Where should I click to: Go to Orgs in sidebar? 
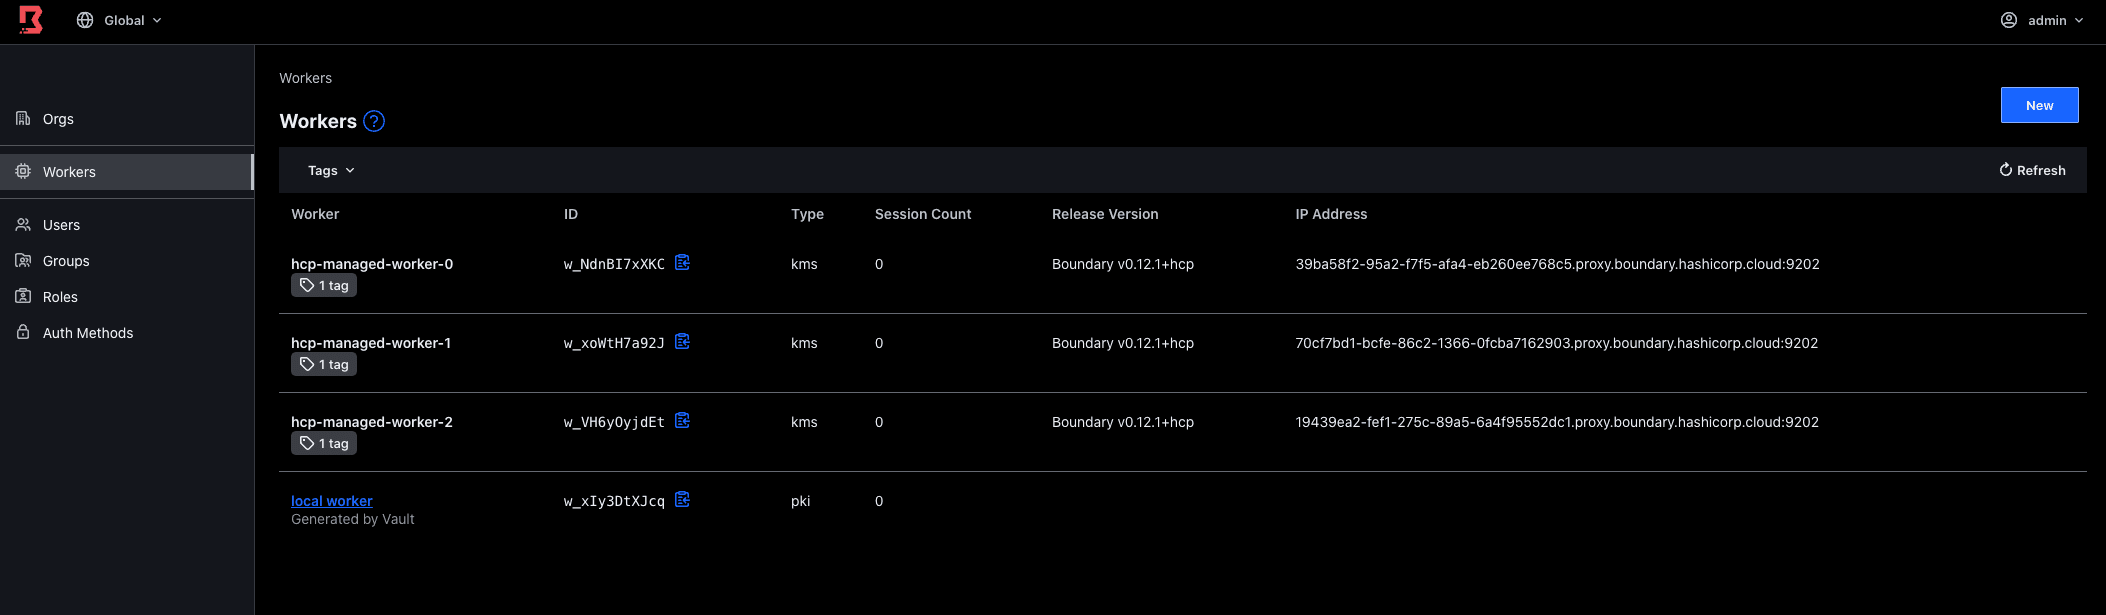58,119
